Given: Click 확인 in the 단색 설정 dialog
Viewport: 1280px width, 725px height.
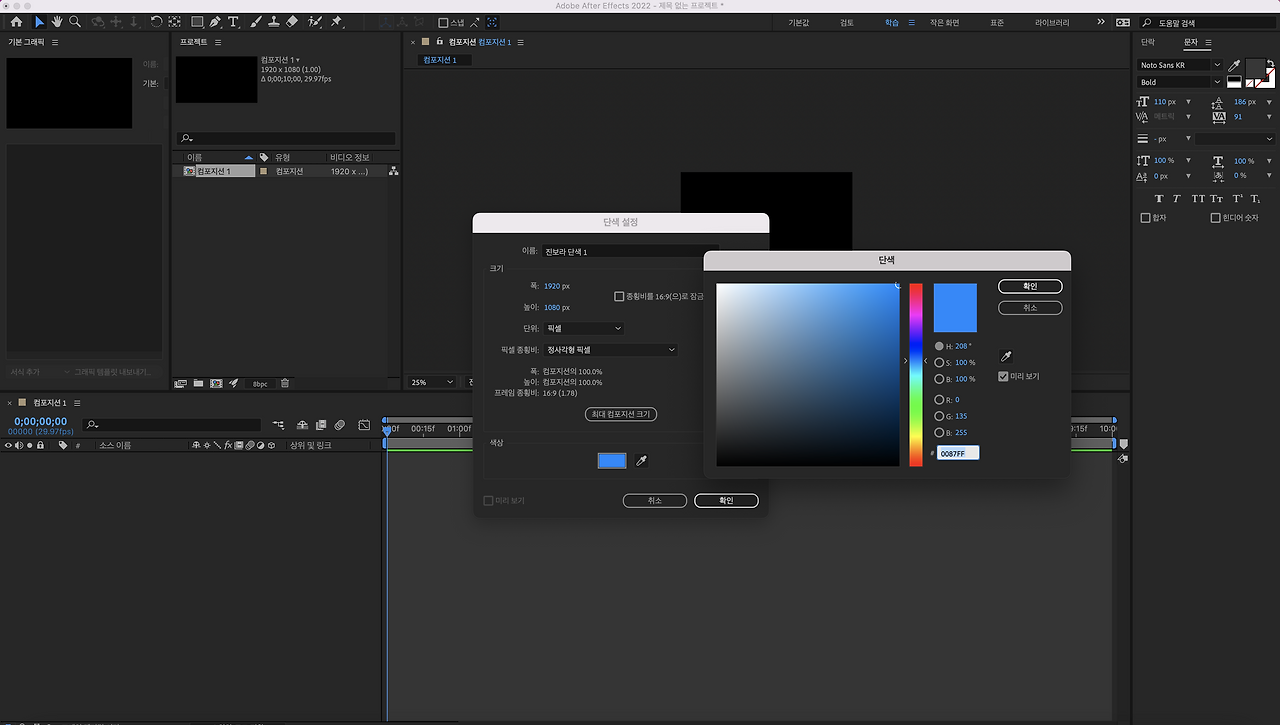Looking at the screenshot, I should click(726, 500).
